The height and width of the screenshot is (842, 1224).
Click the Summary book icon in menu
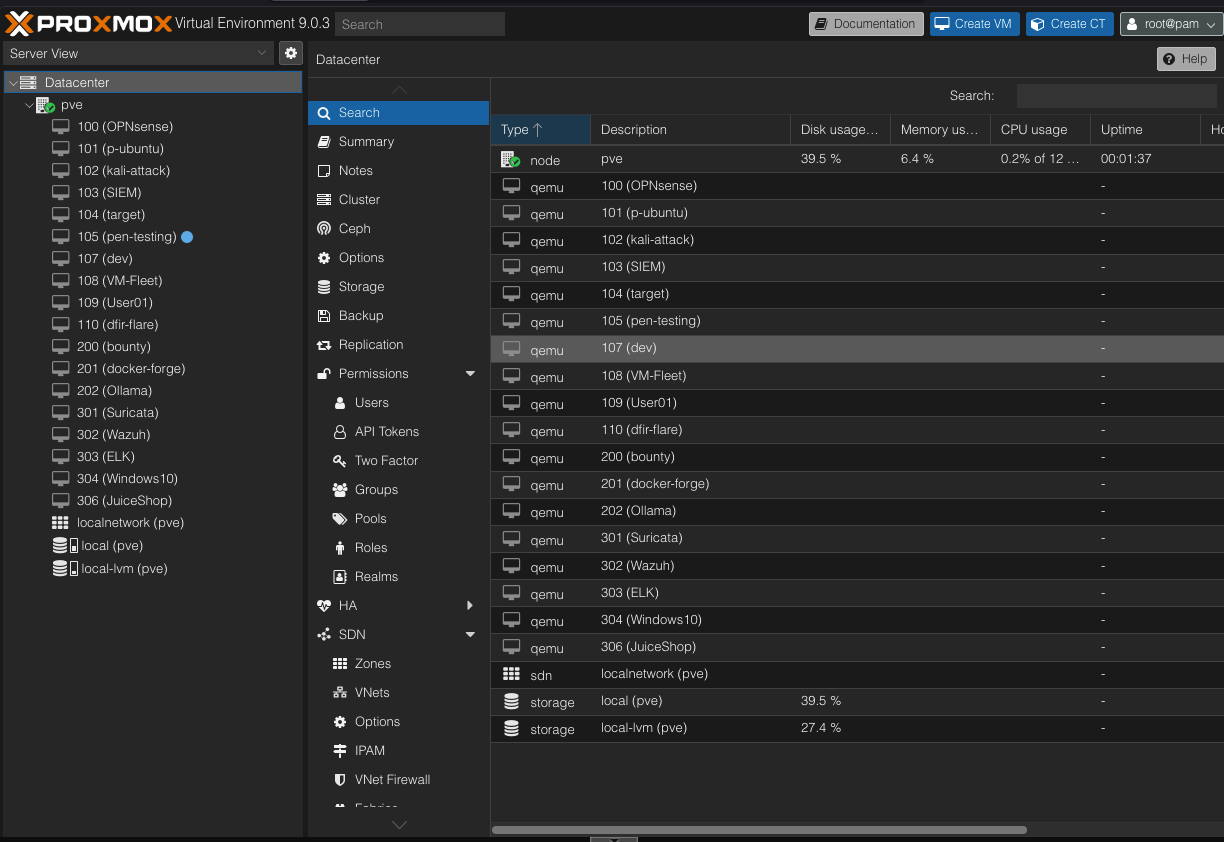click(x=324, y=142)
